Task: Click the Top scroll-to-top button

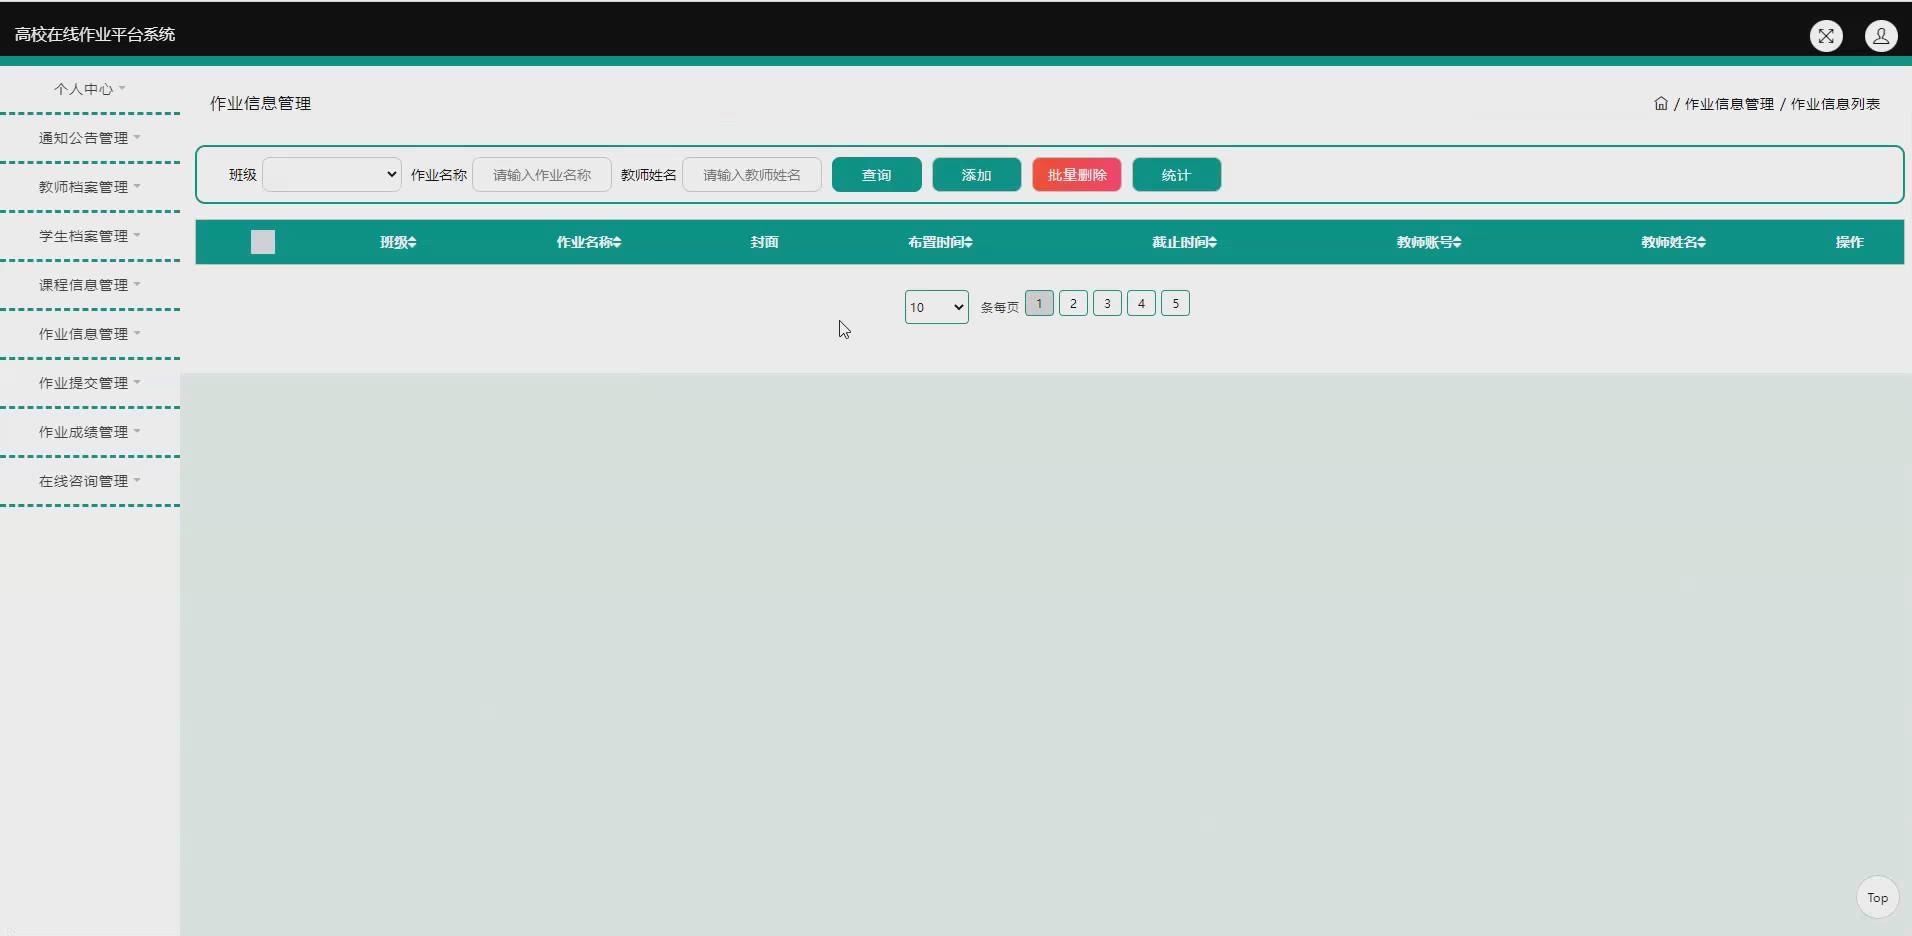Action: click(x=1878, y=898)
